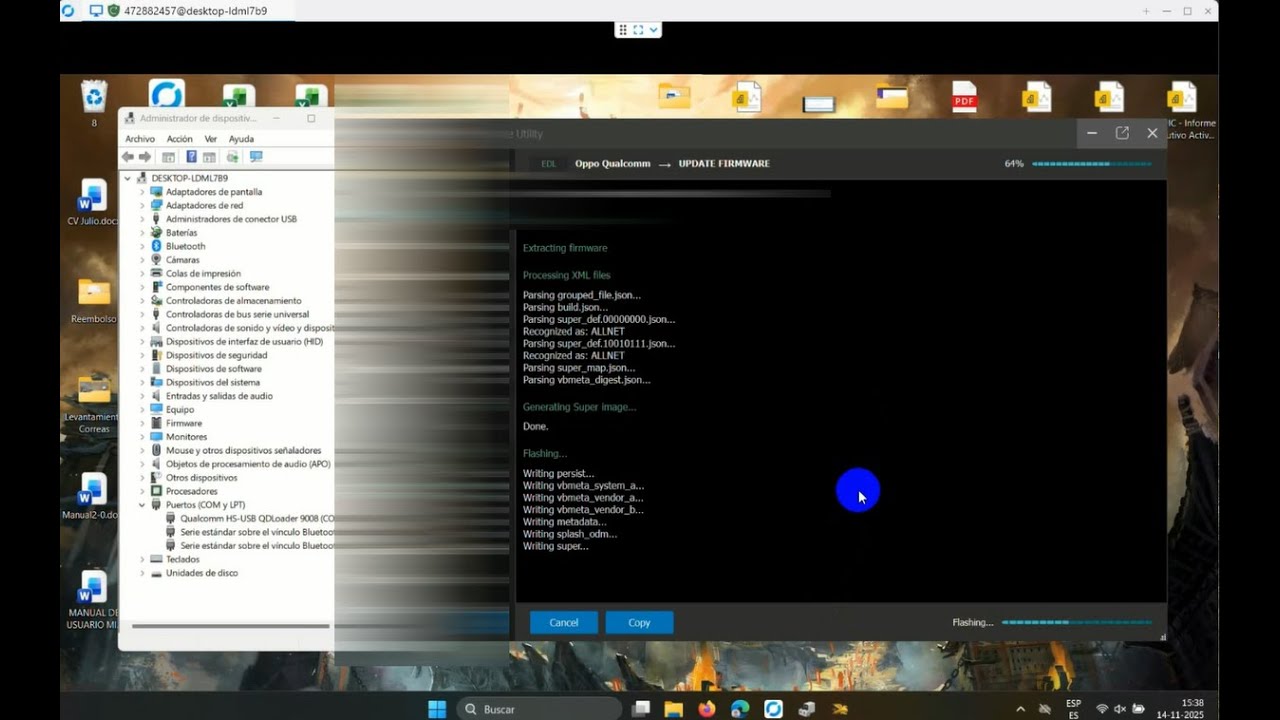Click the Flashing progress bar at bottom
This screenshot has width=1280, height=720.
pyautogui.click(x=1076, y=622)
